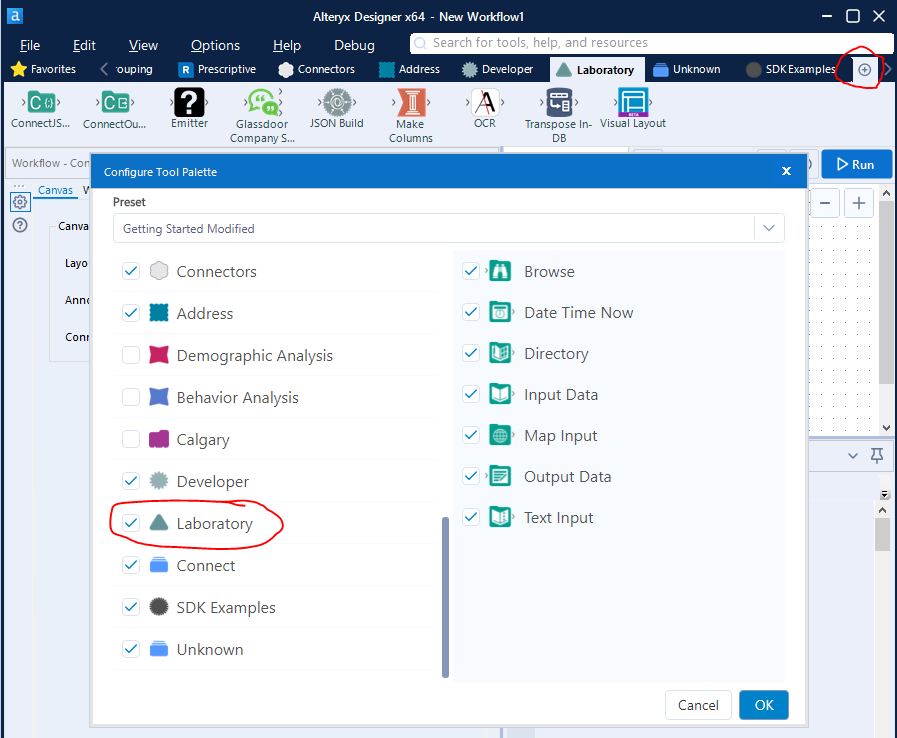Image resolution: width=897 pixels, height=738 pixels.
Task: Uncheck the Text Input tool
Action: pos(471,517)
